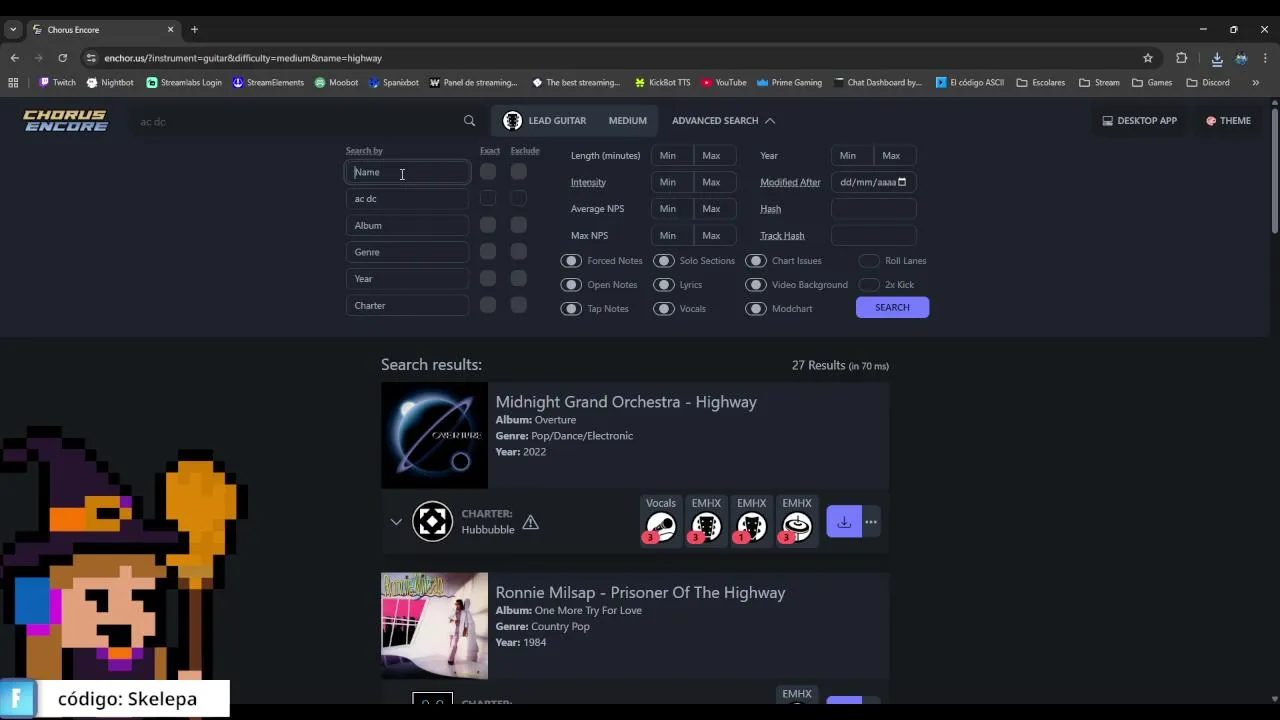Image resolution: width=1280 pixels, height=720 pixels.
Task: Go back in browser history
Action: (x=15, y=58)
